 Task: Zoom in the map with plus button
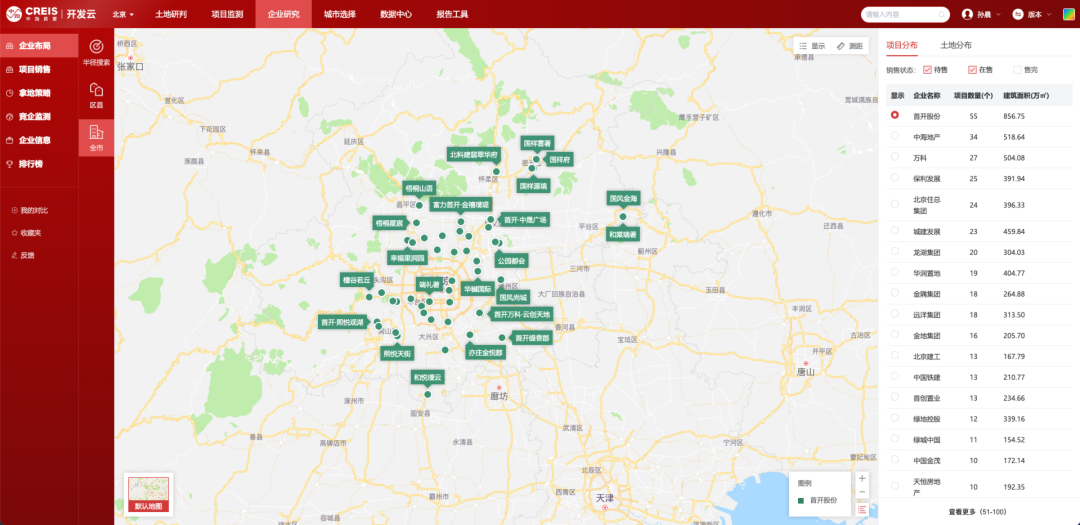point(862,478)
